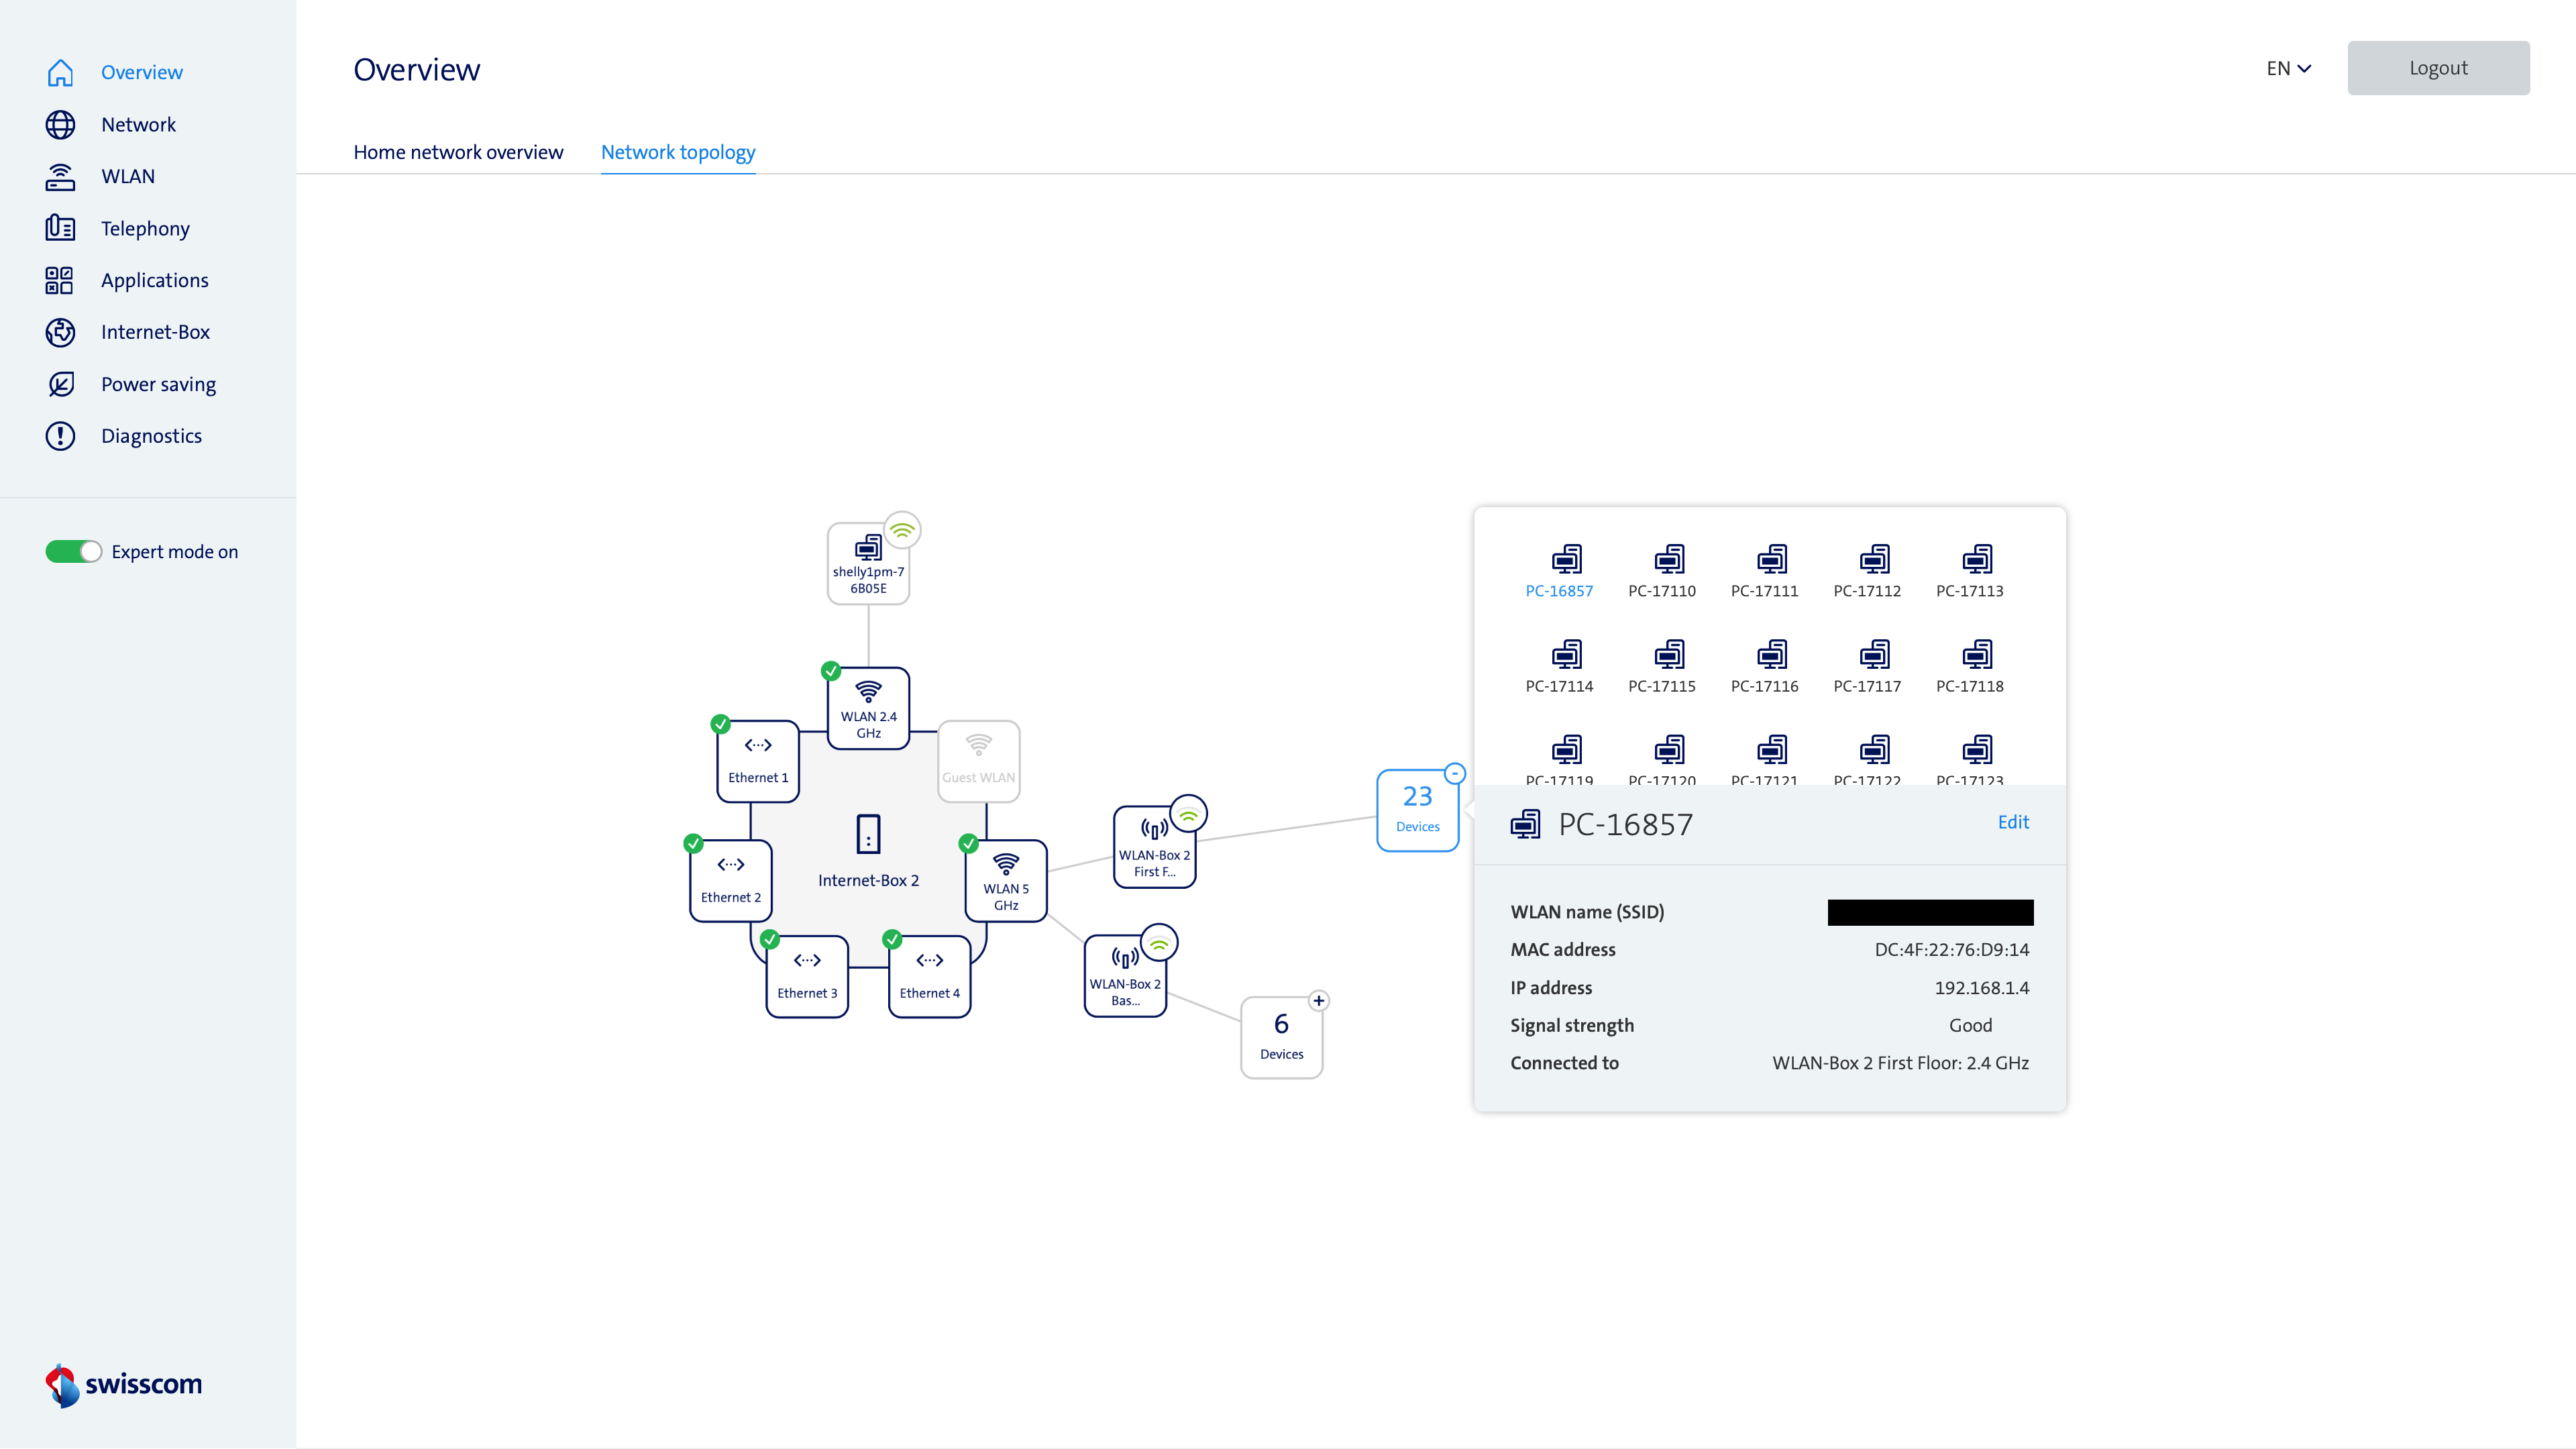The height and width of the screenshot is (1449, 2576).
Task: Turn off Expert mode
Action: 73,551
